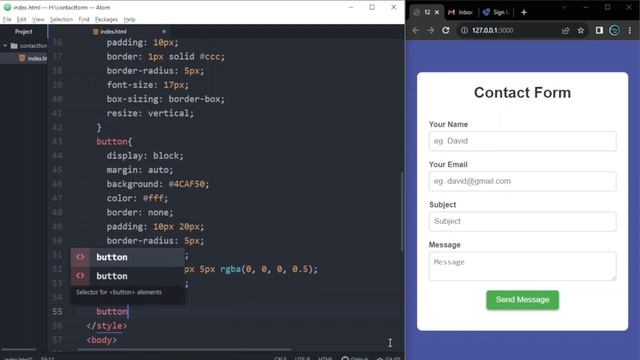
Task: Click 'resize: vertical;' line
Action: tap(150, 113)
